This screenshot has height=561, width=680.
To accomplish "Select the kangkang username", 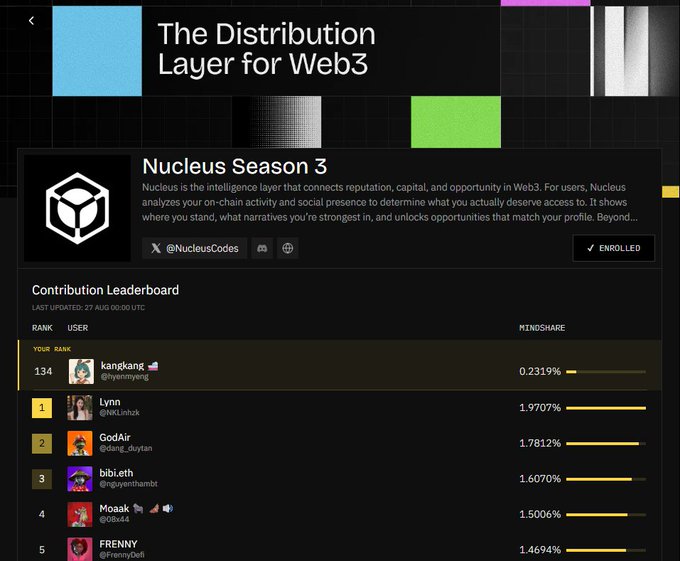I will pyautogui.click(x=122, y=365).
